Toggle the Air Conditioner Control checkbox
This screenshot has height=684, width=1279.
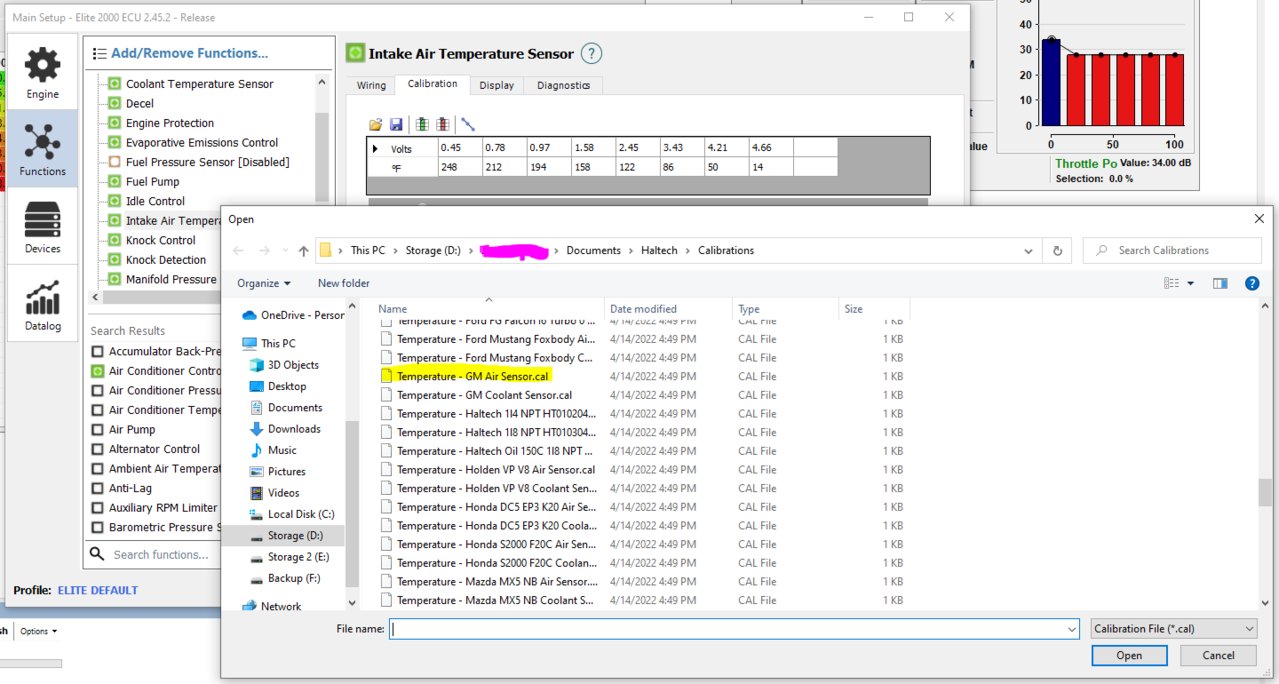pos(97,371)
